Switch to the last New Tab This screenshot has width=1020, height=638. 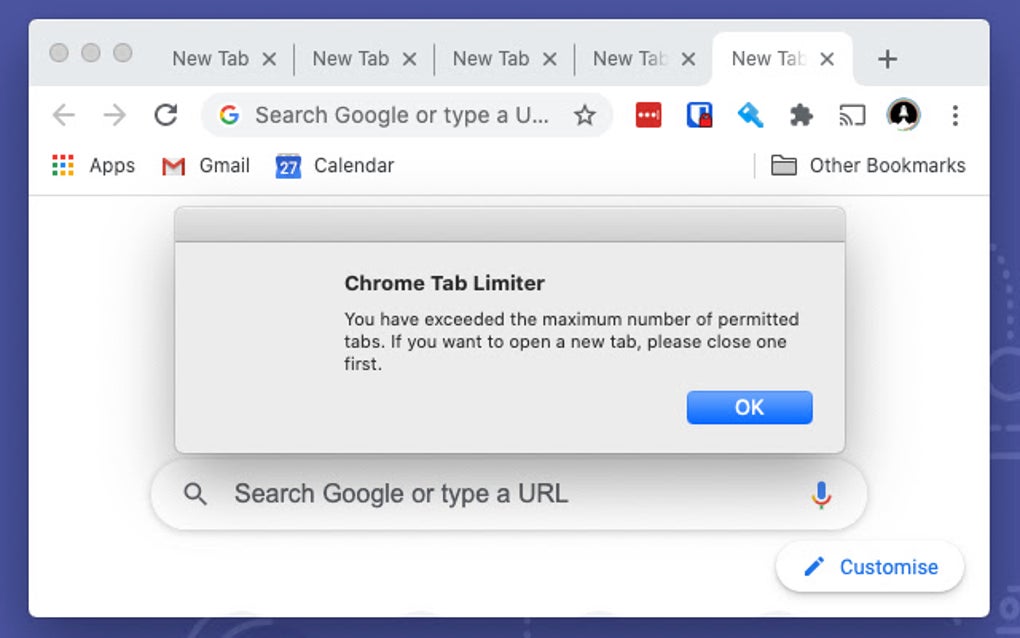click(770, 58)
